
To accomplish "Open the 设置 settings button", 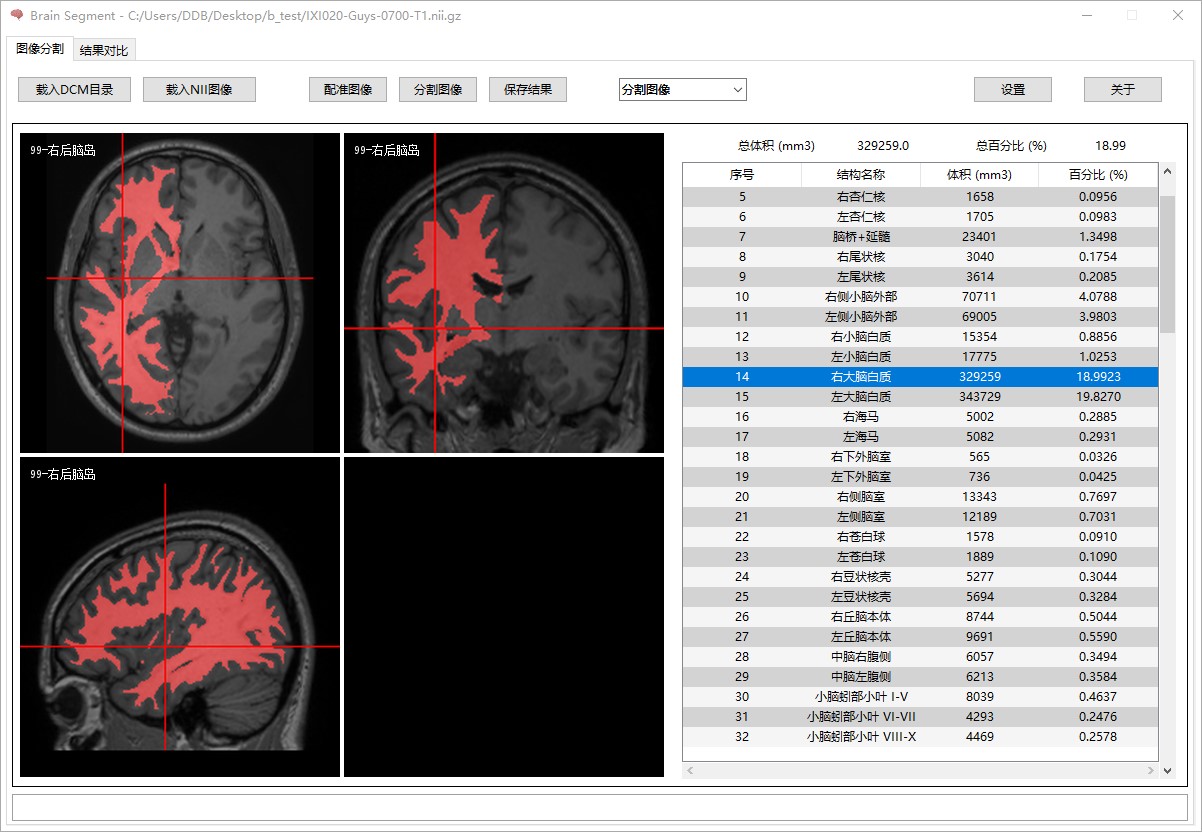I will coord(1013,89).
